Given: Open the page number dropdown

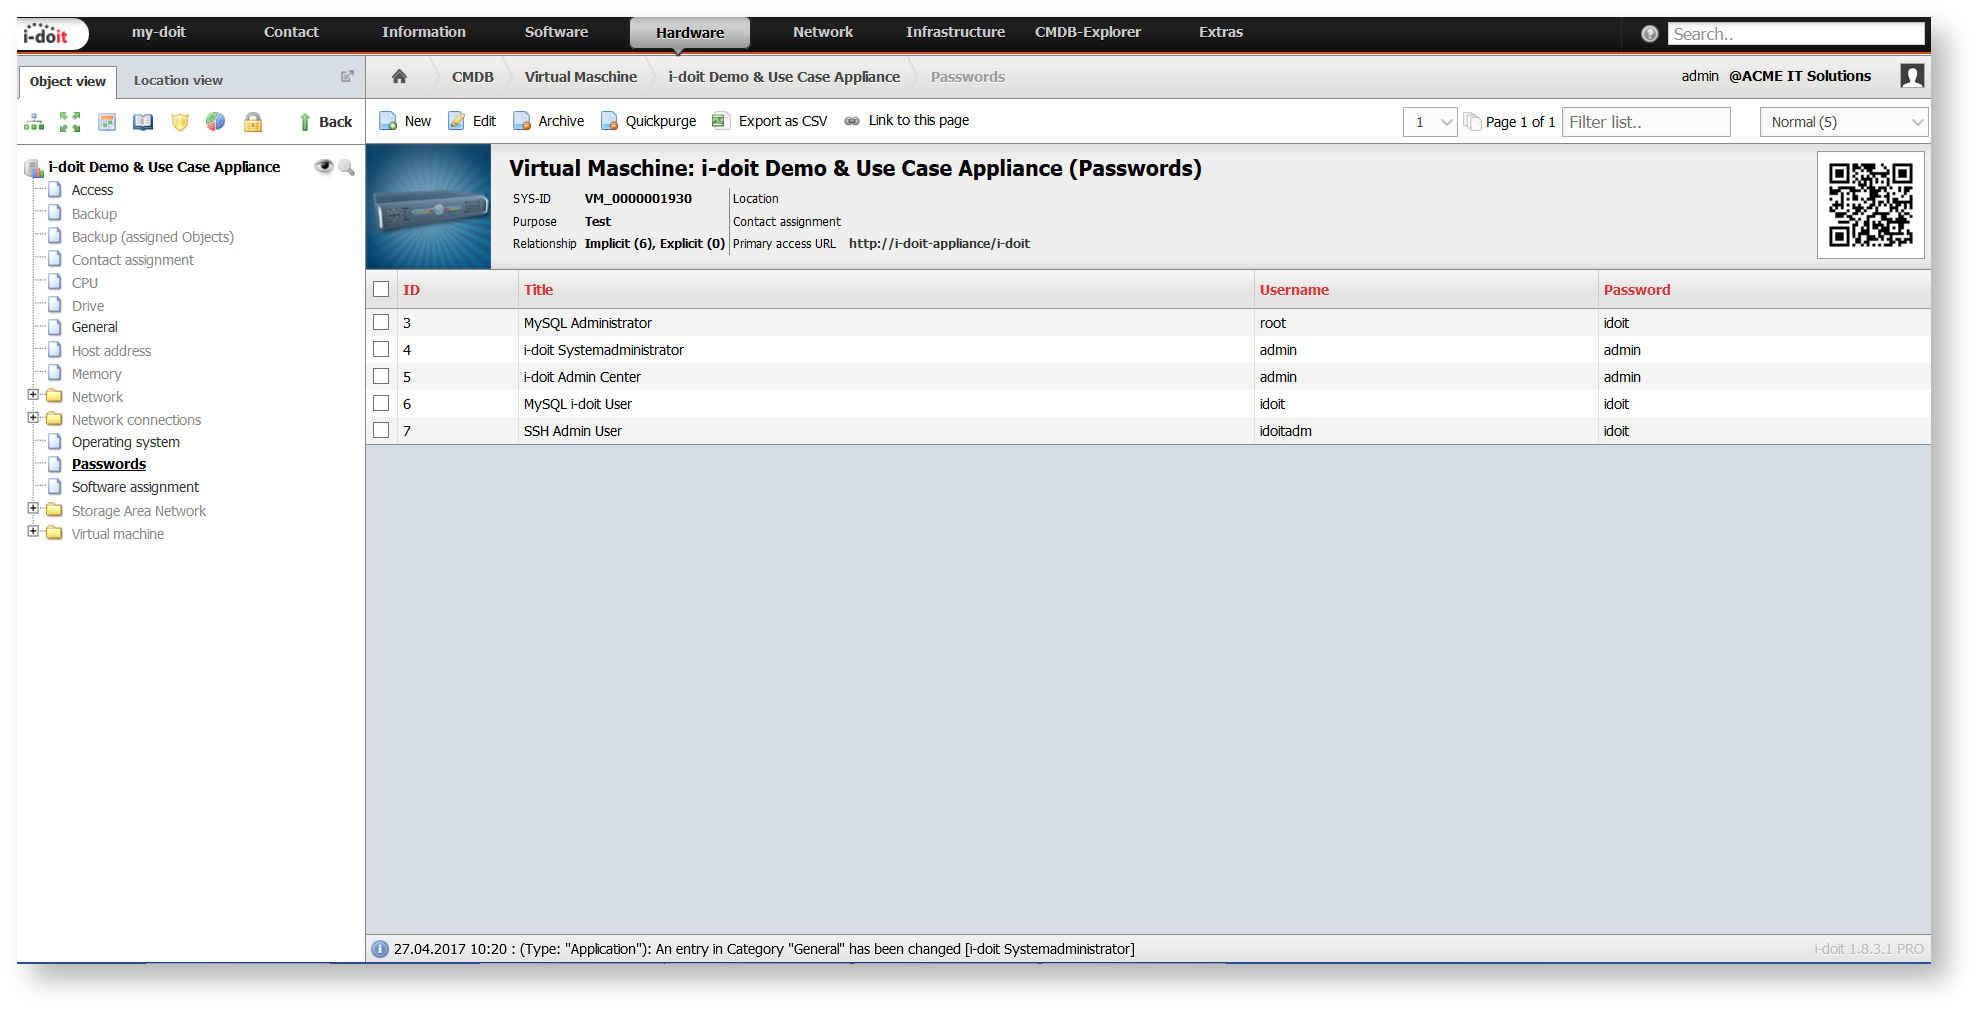Looking at the screenshot, I should (x=1430, y=122).
